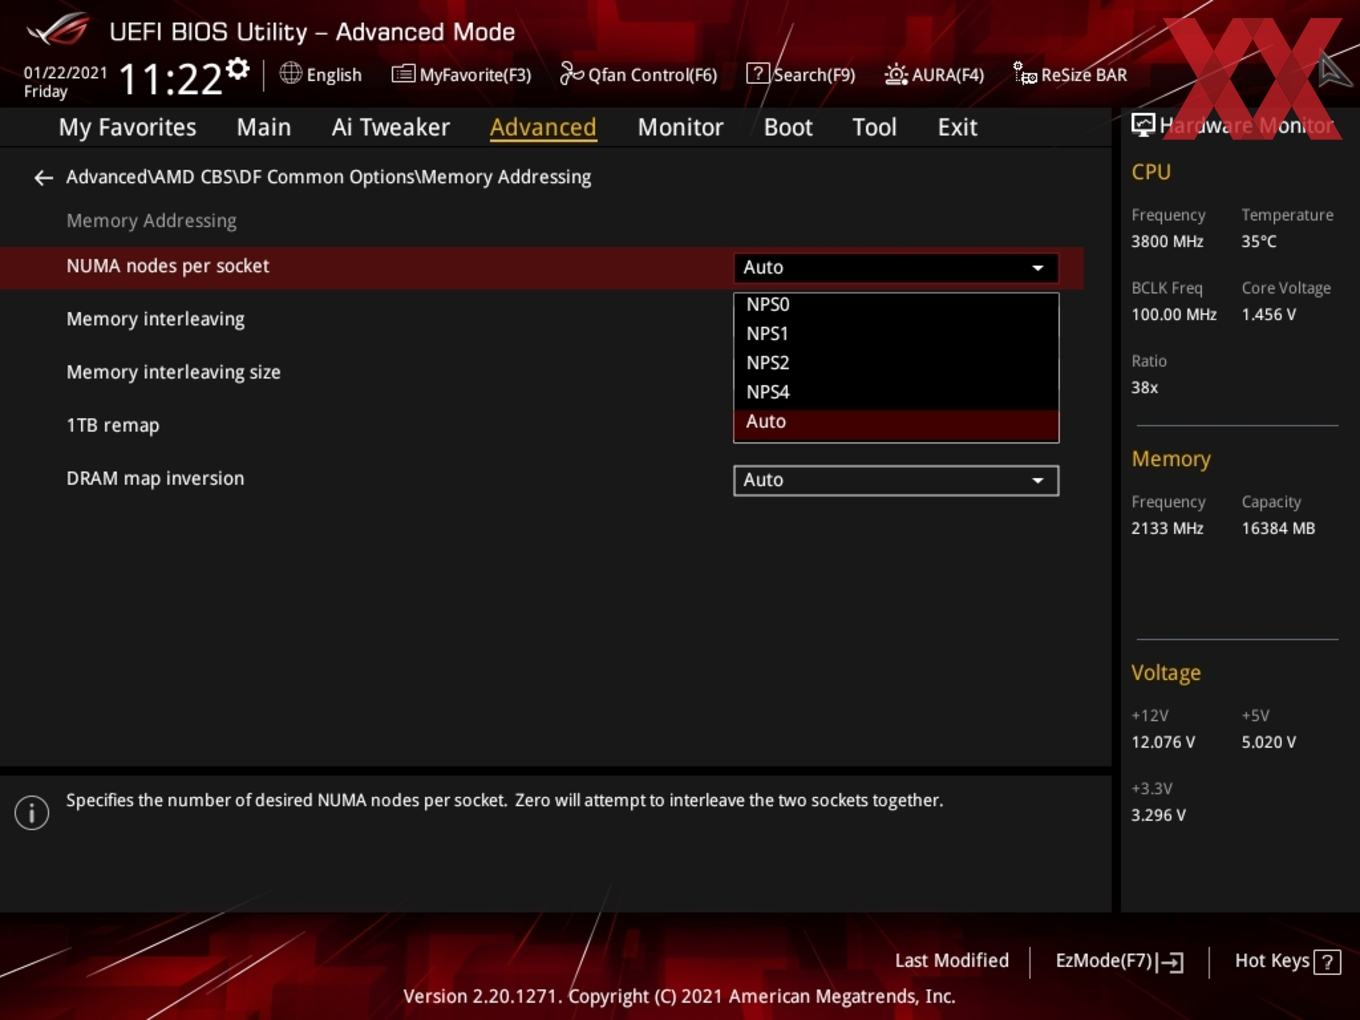Select the Advanced tab
The width and height of the screenshot is (1360, 1020).
click(x=543, y=127)
